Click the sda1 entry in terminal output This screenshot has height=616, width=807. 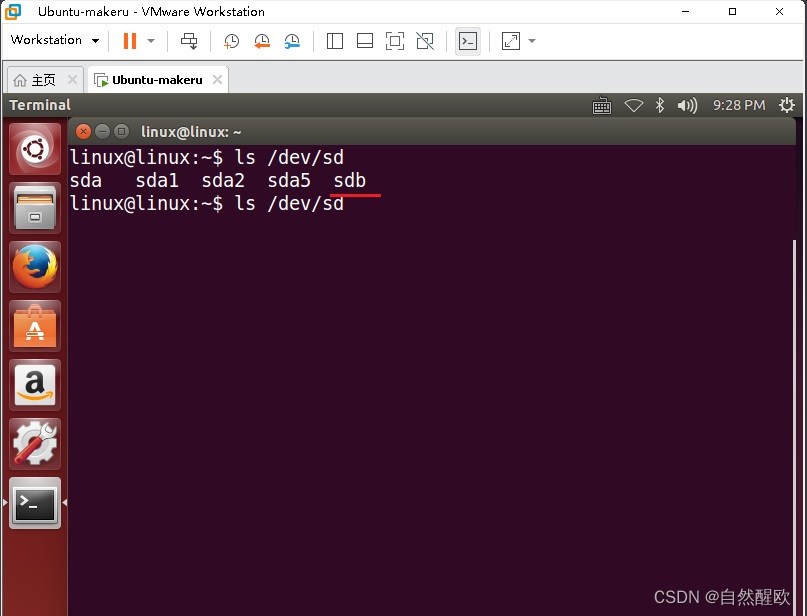tap(157, 181)
